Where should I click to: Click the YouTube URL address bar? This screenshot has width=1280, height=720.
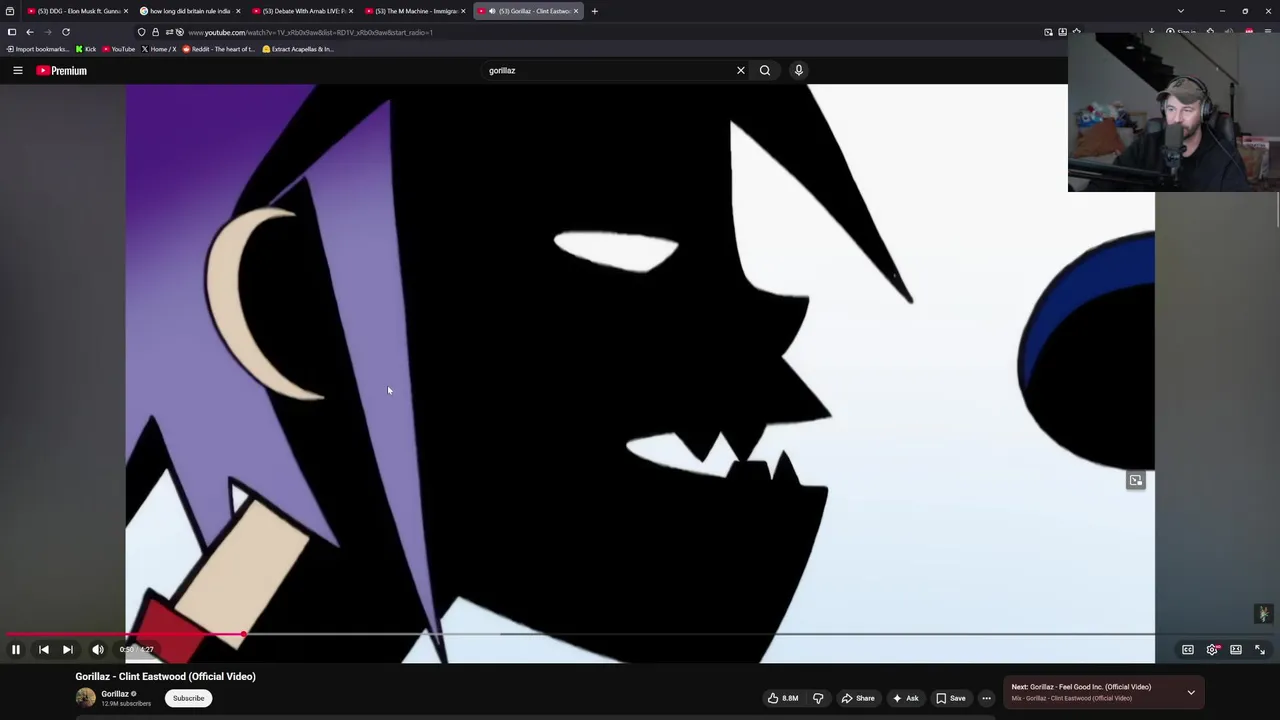(600, 32)
